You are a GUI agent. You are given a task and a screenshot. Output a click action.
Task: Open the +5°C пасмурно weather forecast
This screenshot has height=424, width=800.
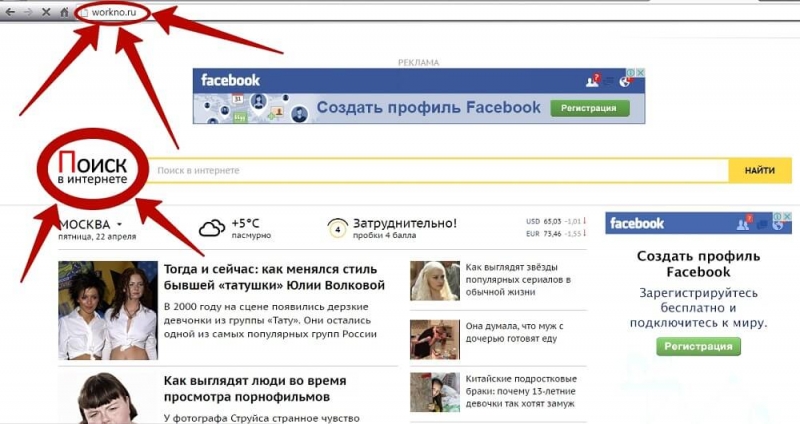coord(251,228)
